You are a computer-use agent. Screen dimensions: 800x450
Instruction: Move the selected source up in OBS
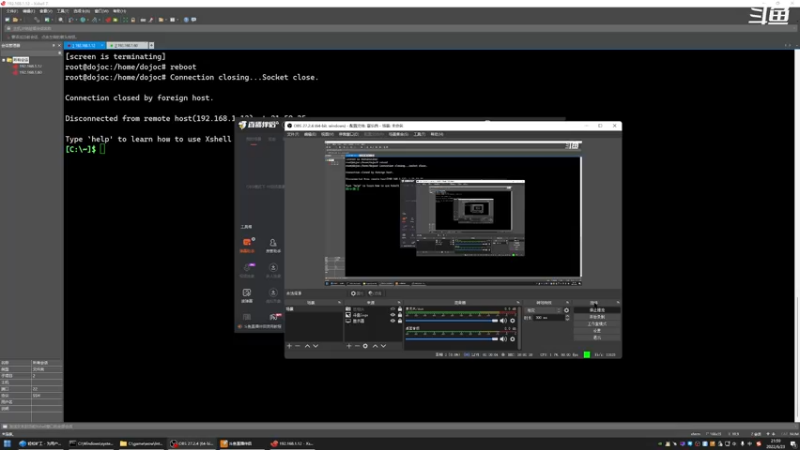375,346
